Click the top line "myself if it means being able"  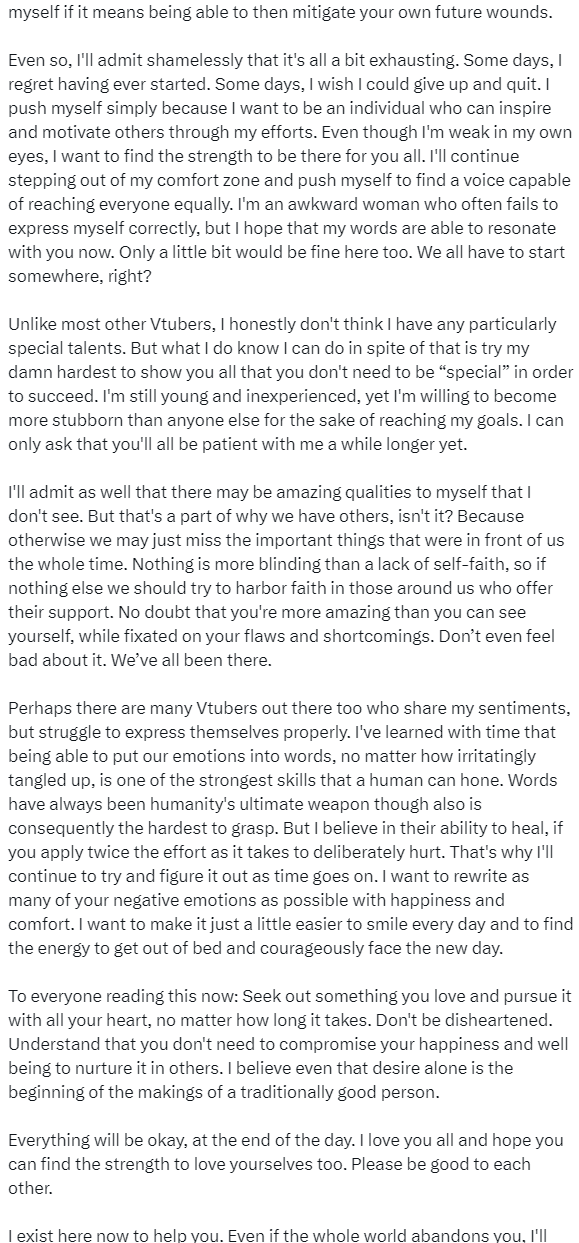279,13
